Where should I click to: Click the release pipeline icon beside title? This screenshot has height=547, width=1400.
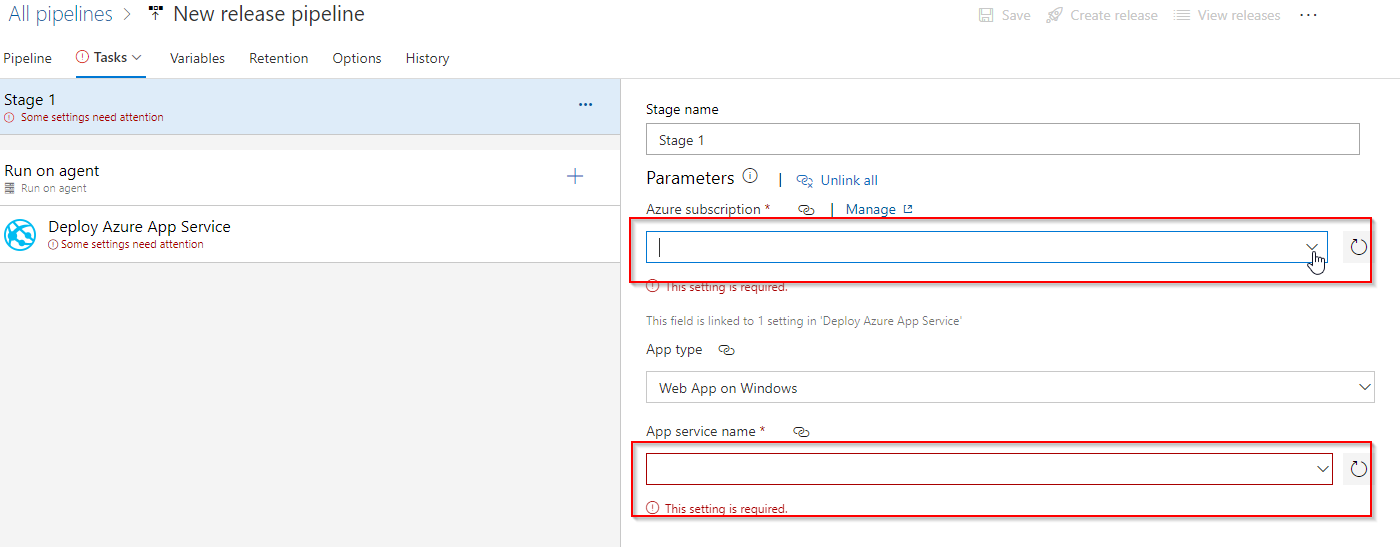(x=155, y=14)
